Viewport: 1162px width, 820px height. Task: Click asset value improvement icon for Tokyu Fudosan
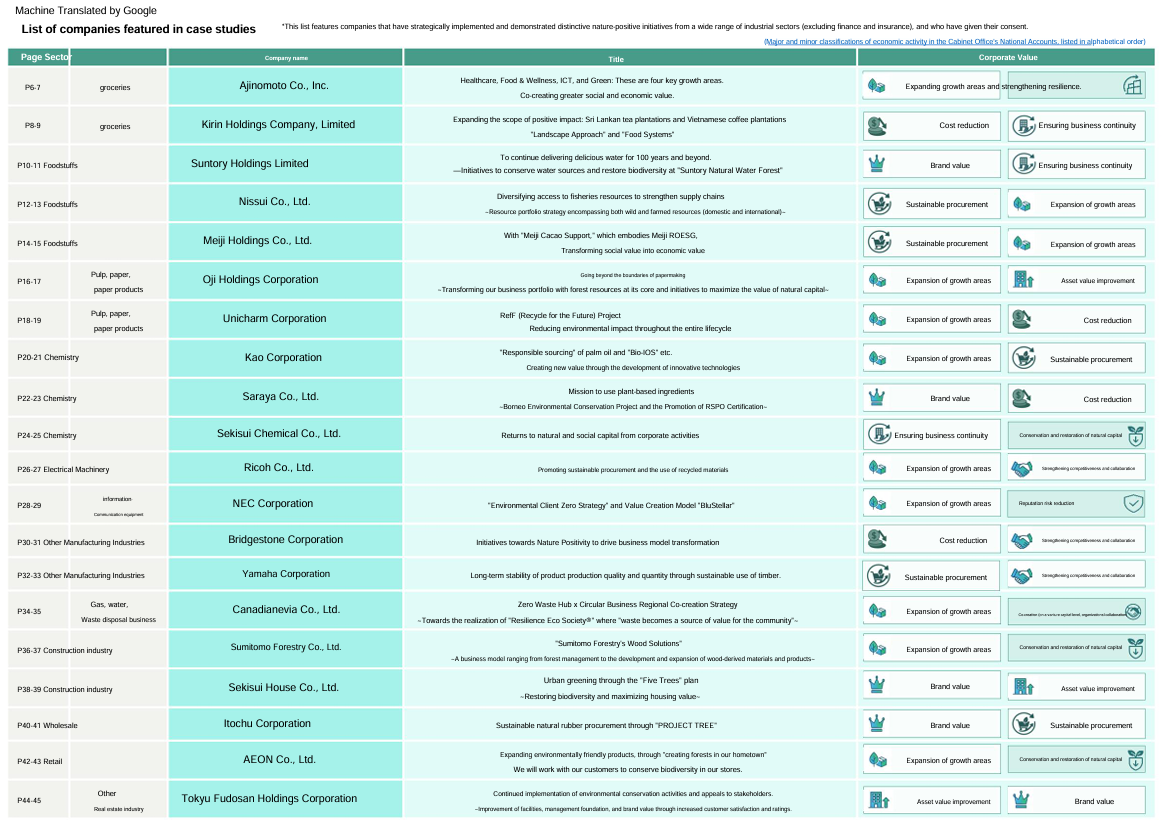(877, 800)
